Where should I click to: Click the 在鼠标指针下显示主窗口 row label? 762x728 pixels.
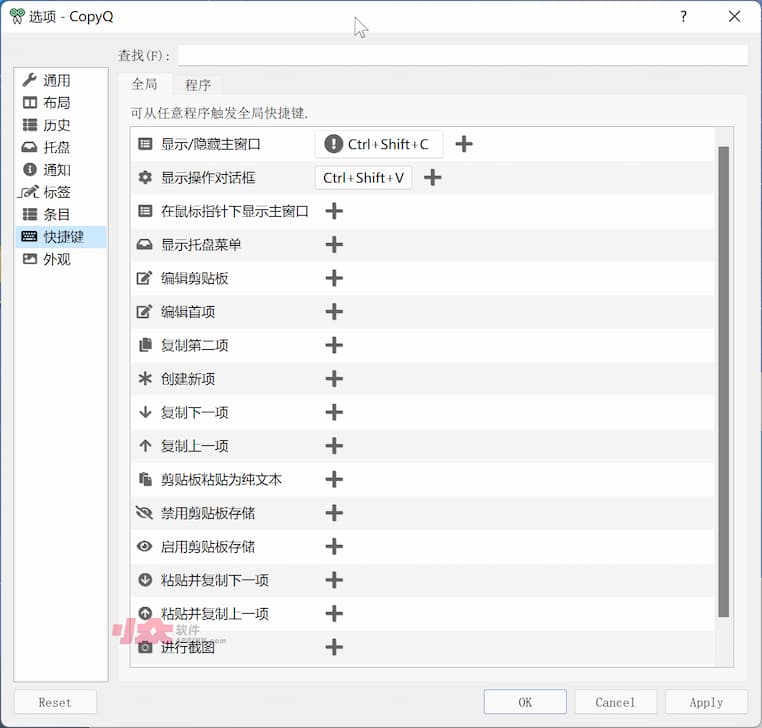pos(235,211)
